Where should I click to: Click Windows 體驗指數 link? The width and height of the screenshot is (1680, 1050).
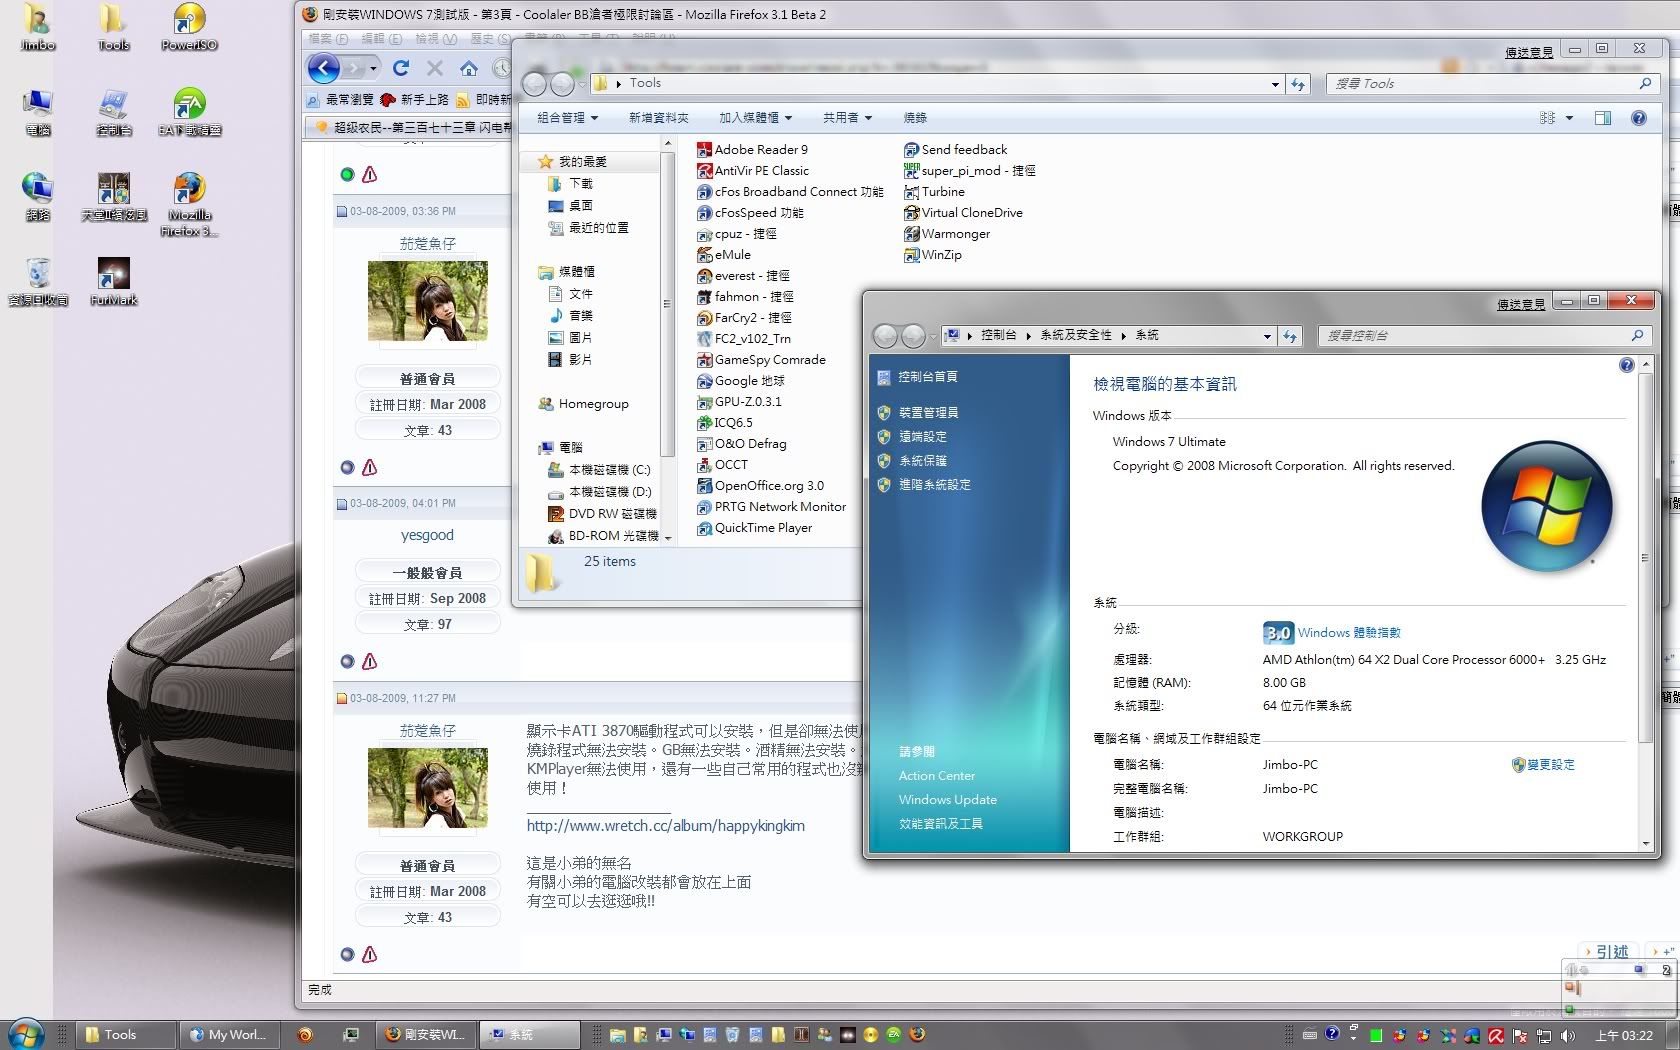1349,632
